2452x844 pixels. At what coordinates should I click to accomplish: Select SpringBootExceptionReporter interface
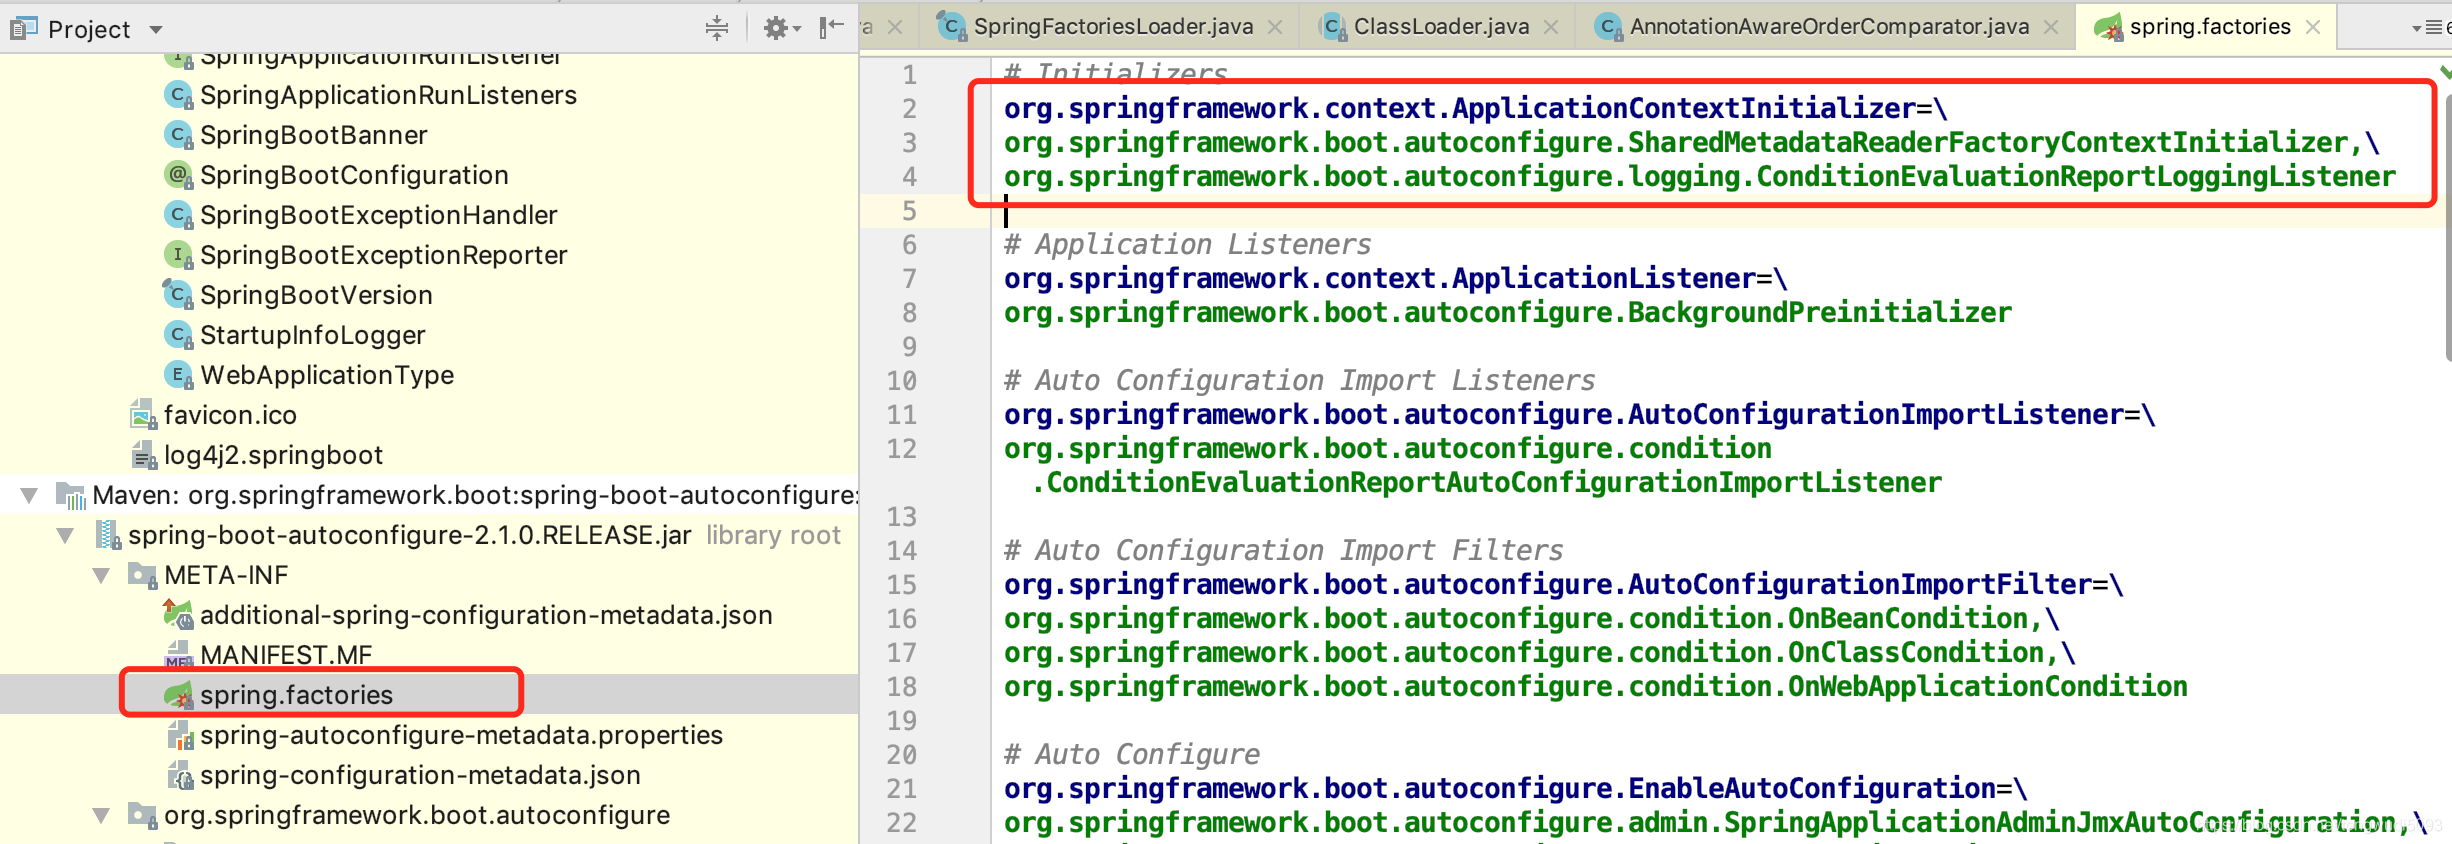(x=383, y=255)
